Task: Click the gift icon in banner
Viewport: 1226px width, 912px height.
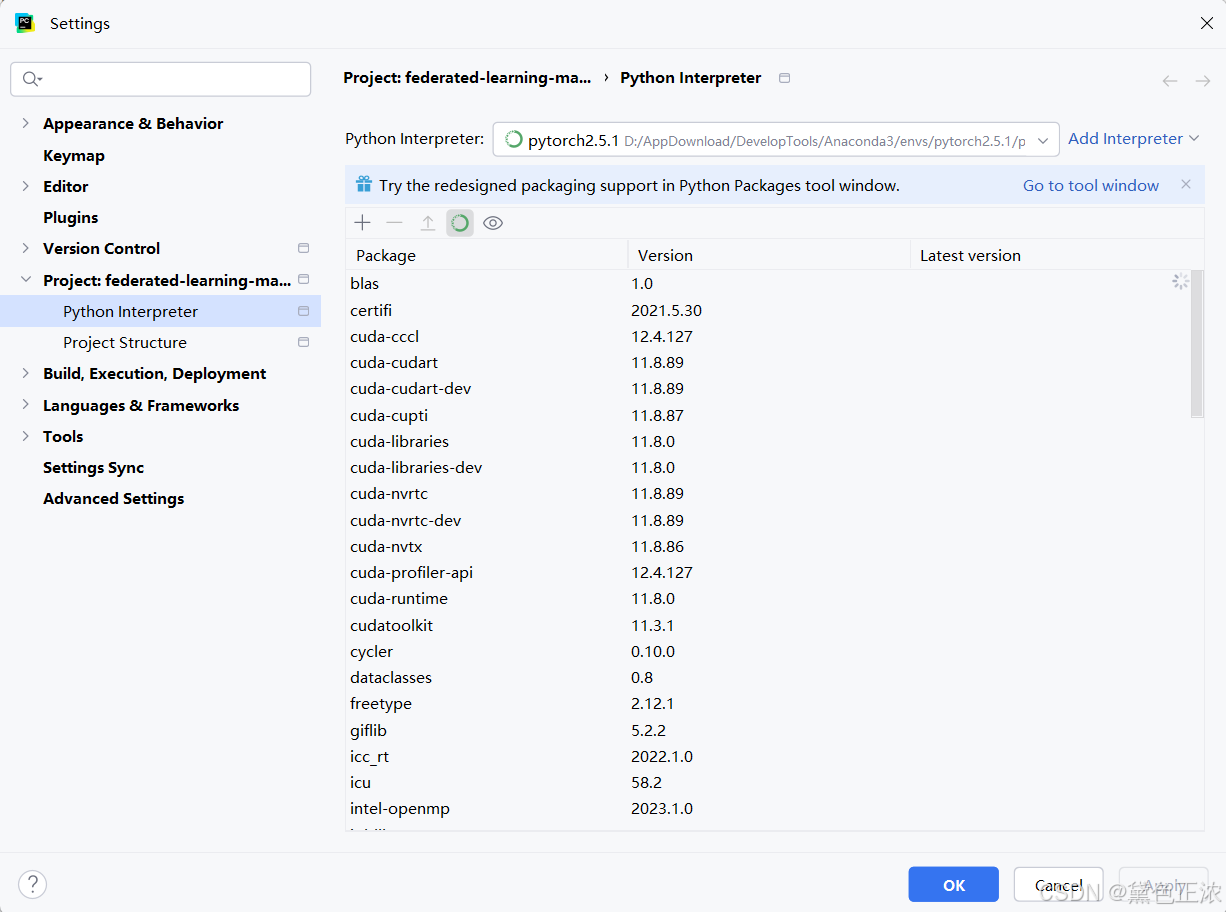Action: [363, 185]
